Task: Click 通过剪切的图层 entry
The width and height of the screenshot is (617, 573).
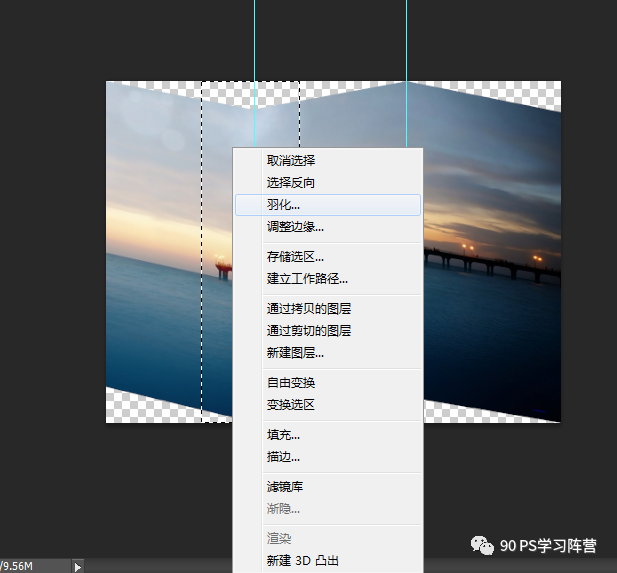Action: click(x=328, y=331)
